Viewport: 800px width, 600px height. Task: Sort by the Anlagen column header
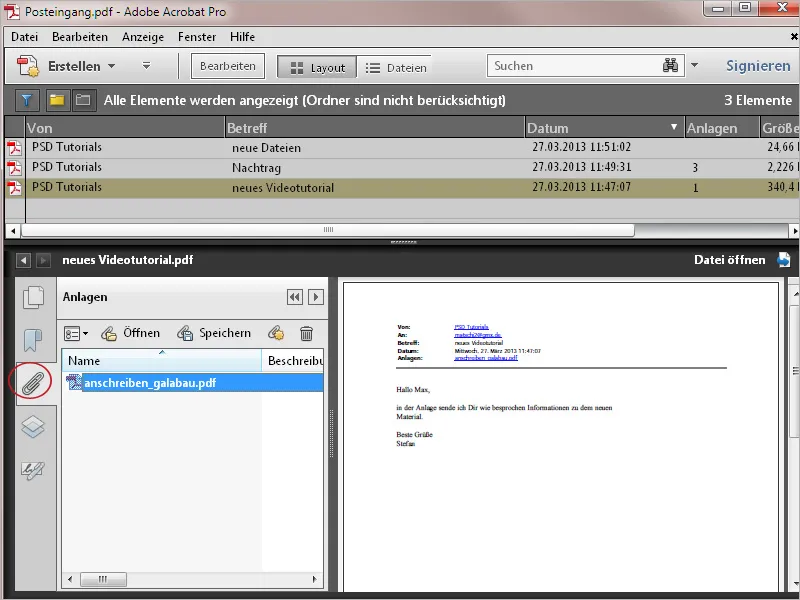click(x=722, y=128)
